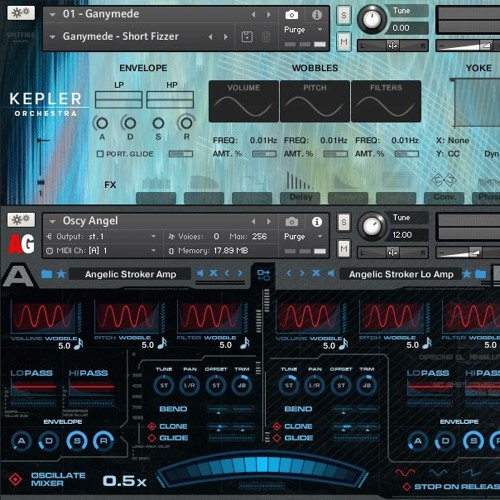
Task: Click the Ganymede Tune knob
Action: click(371, 19)
